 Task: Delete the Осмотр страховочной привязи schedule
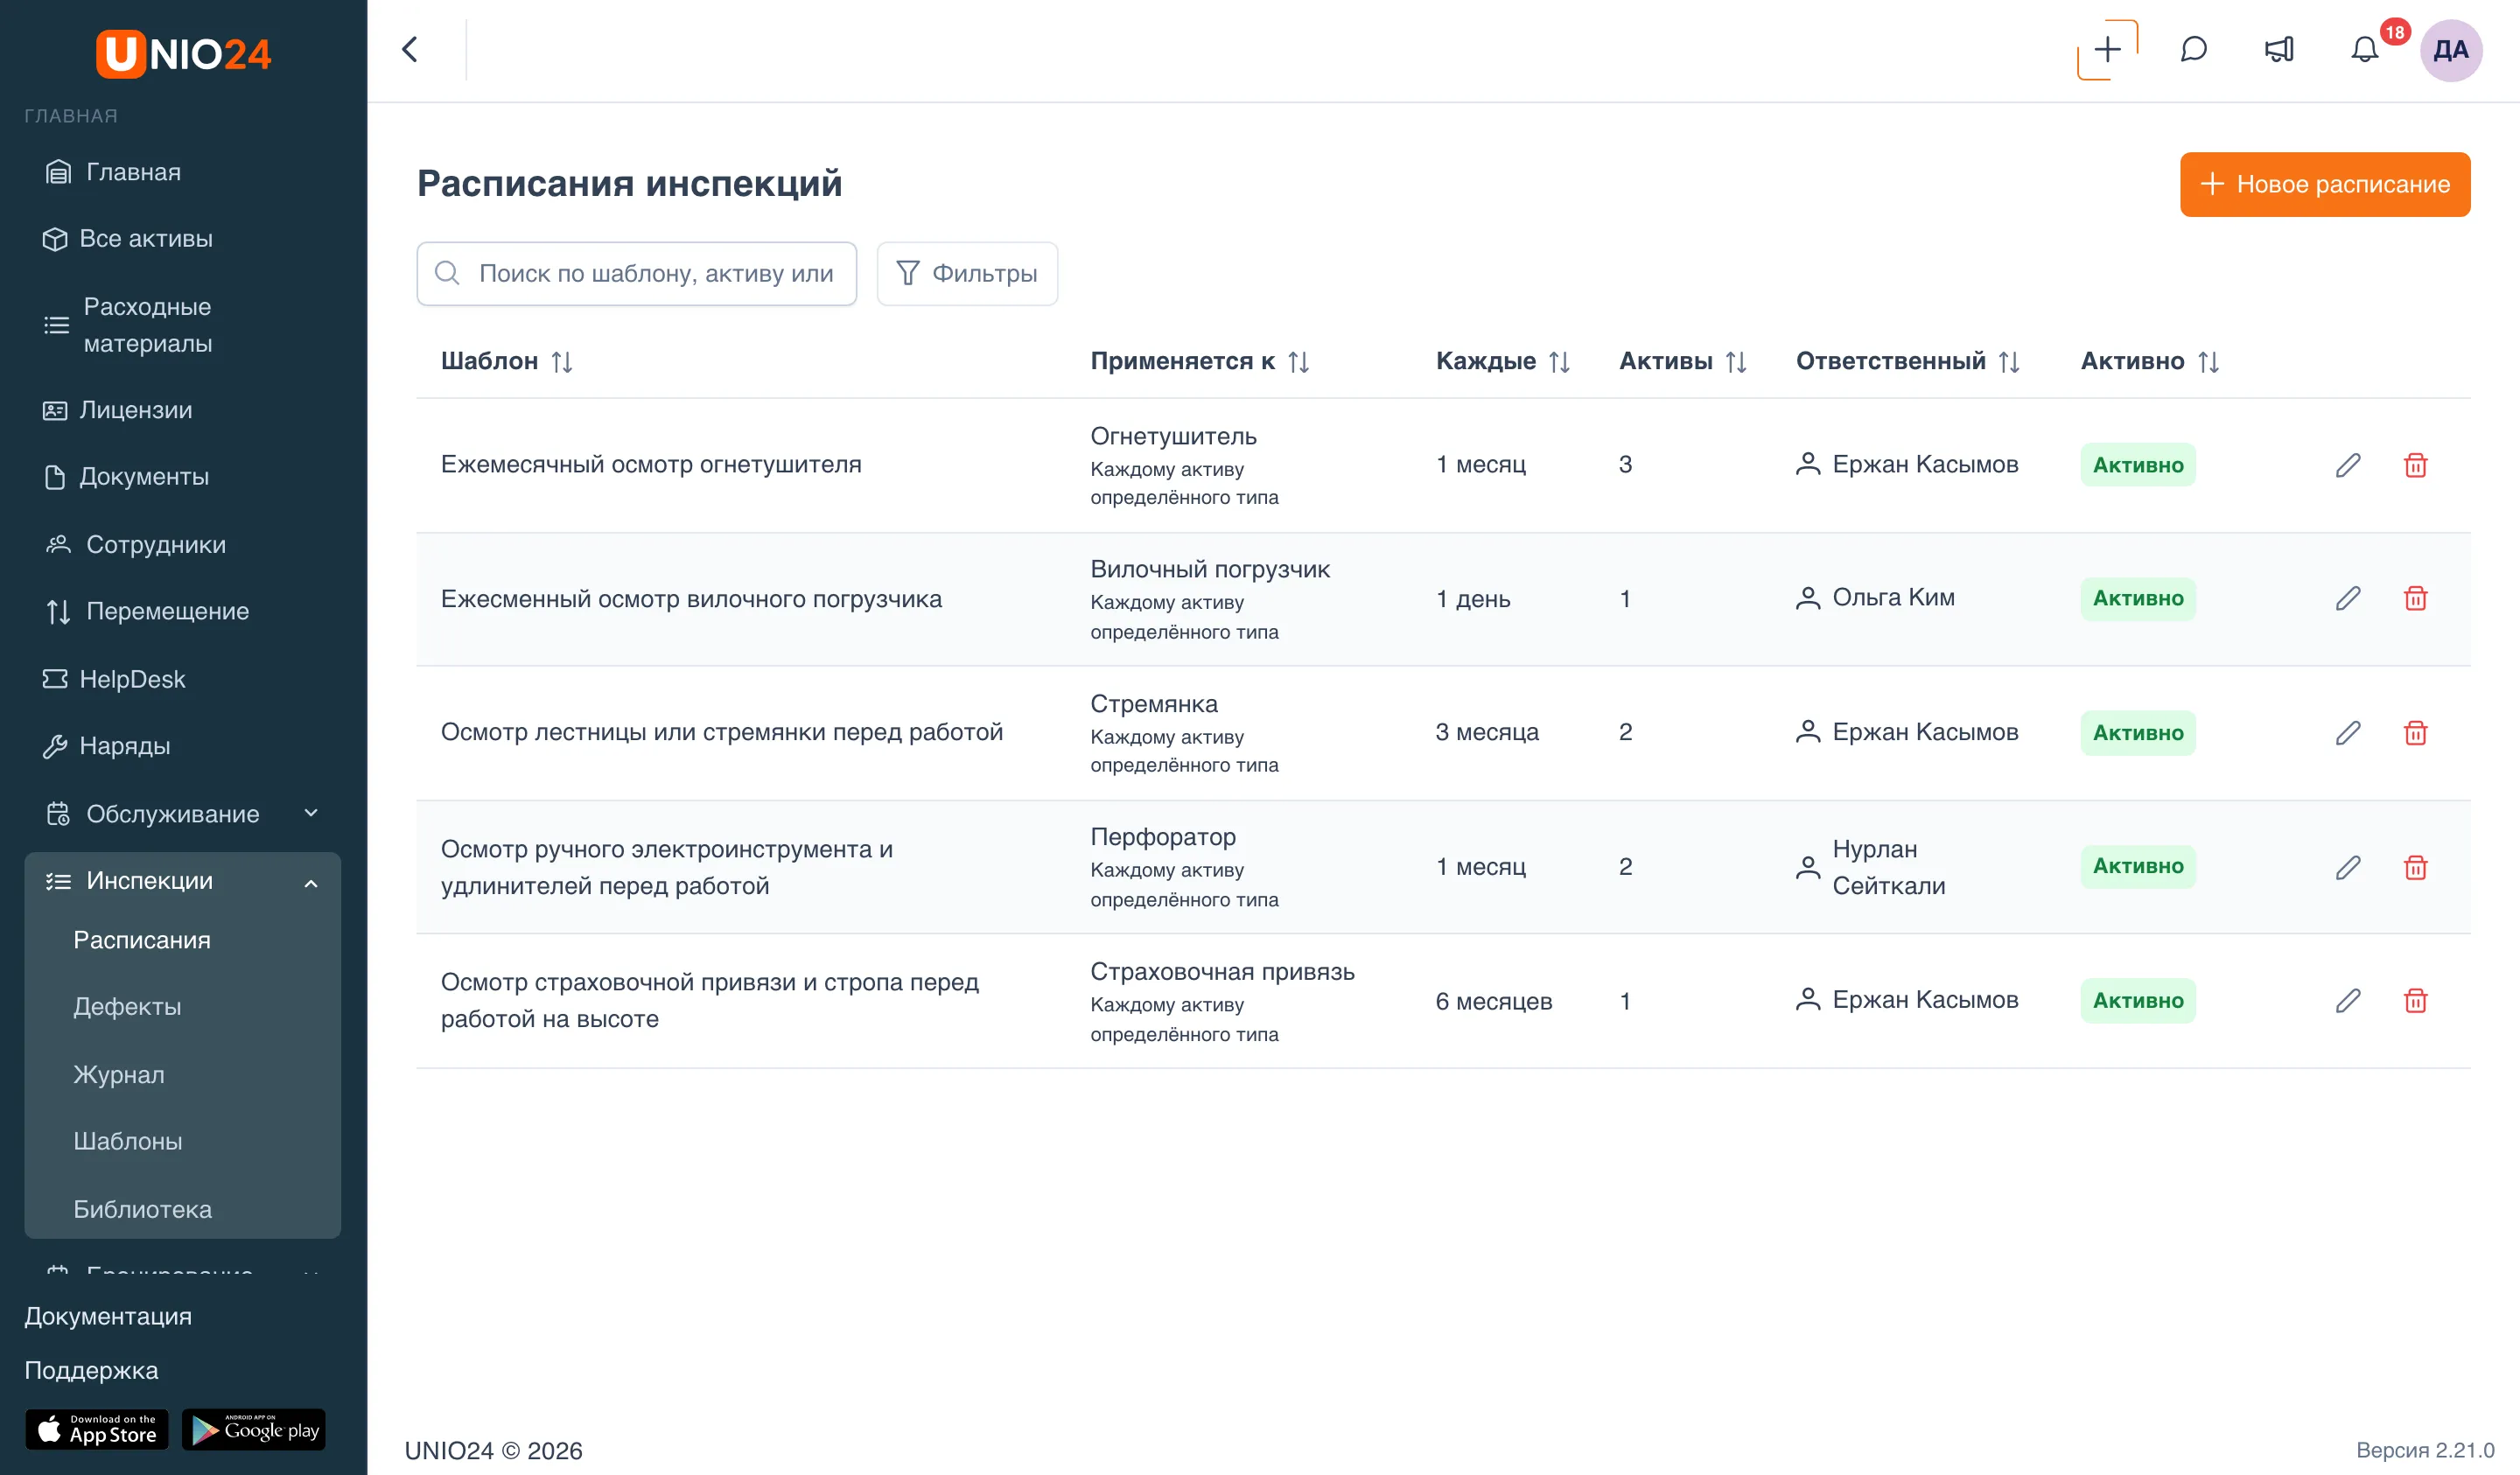(x=2415, y=1000)
